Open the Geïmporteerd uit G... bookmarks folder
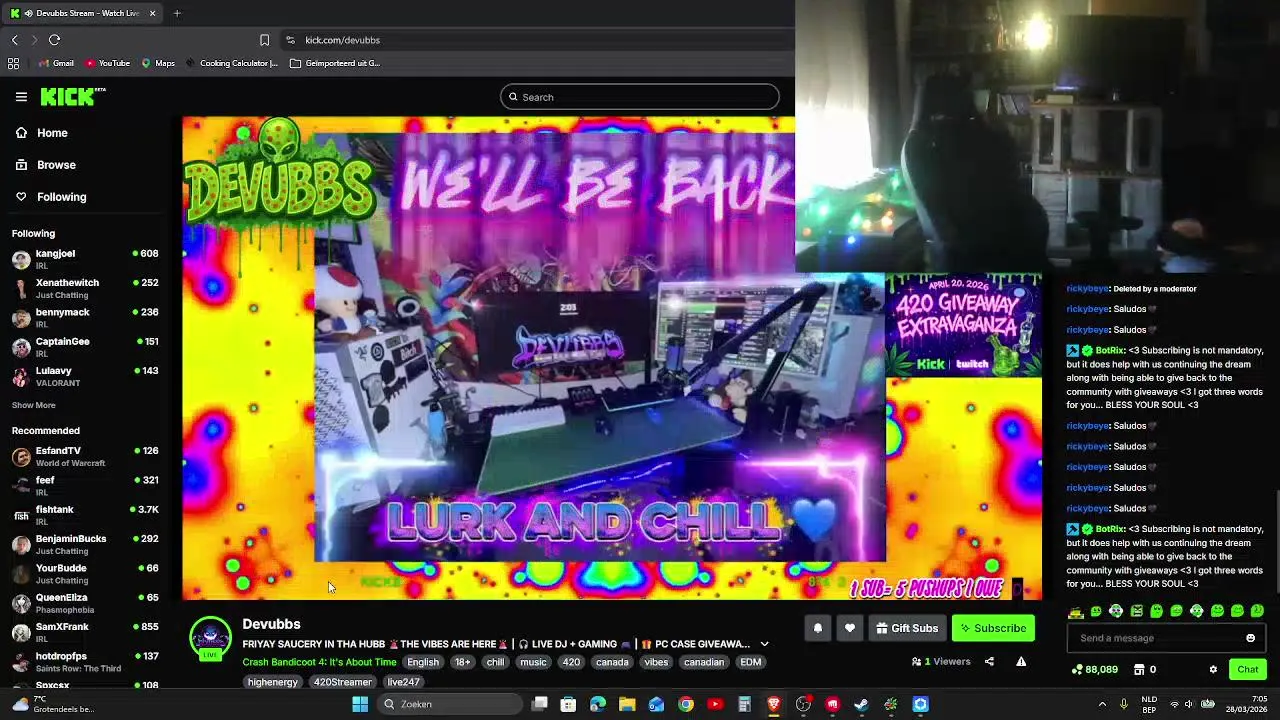1280x720 pixels. [x=335, y=63]
